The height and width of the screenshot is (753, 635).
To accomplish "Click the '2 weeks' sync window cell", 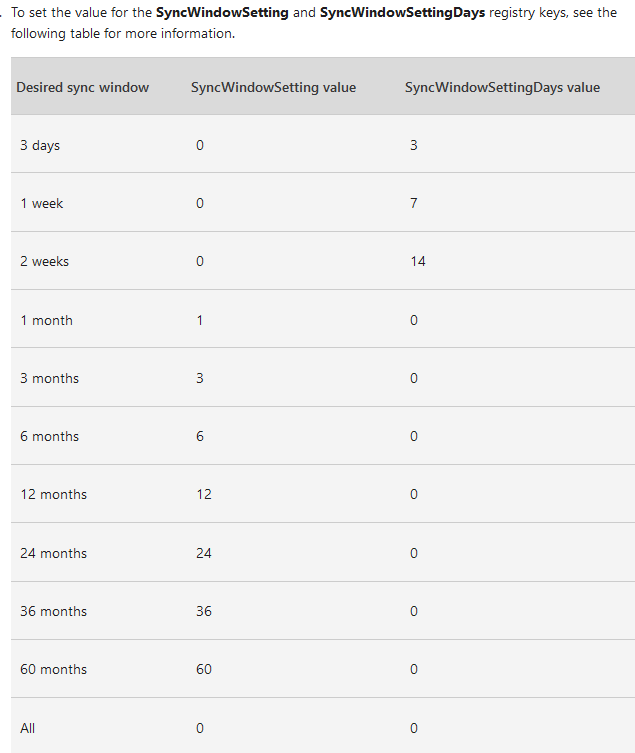I will coord(44,261).
